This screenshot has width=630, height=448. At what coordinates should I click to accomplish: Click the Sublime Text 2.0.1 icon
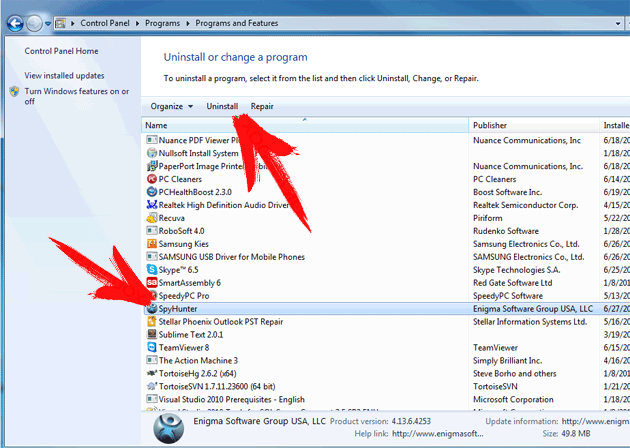[151, 334]
